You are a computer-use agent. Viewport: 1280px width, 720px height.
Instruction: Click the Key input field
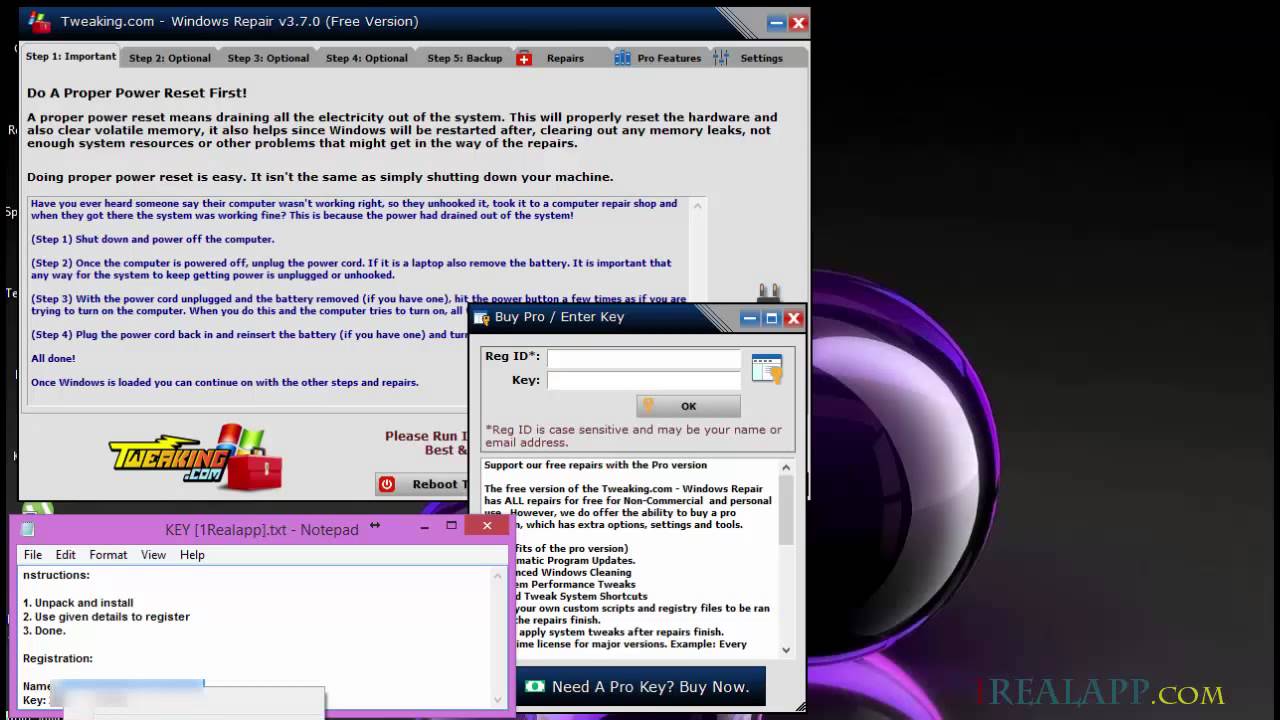643,380
